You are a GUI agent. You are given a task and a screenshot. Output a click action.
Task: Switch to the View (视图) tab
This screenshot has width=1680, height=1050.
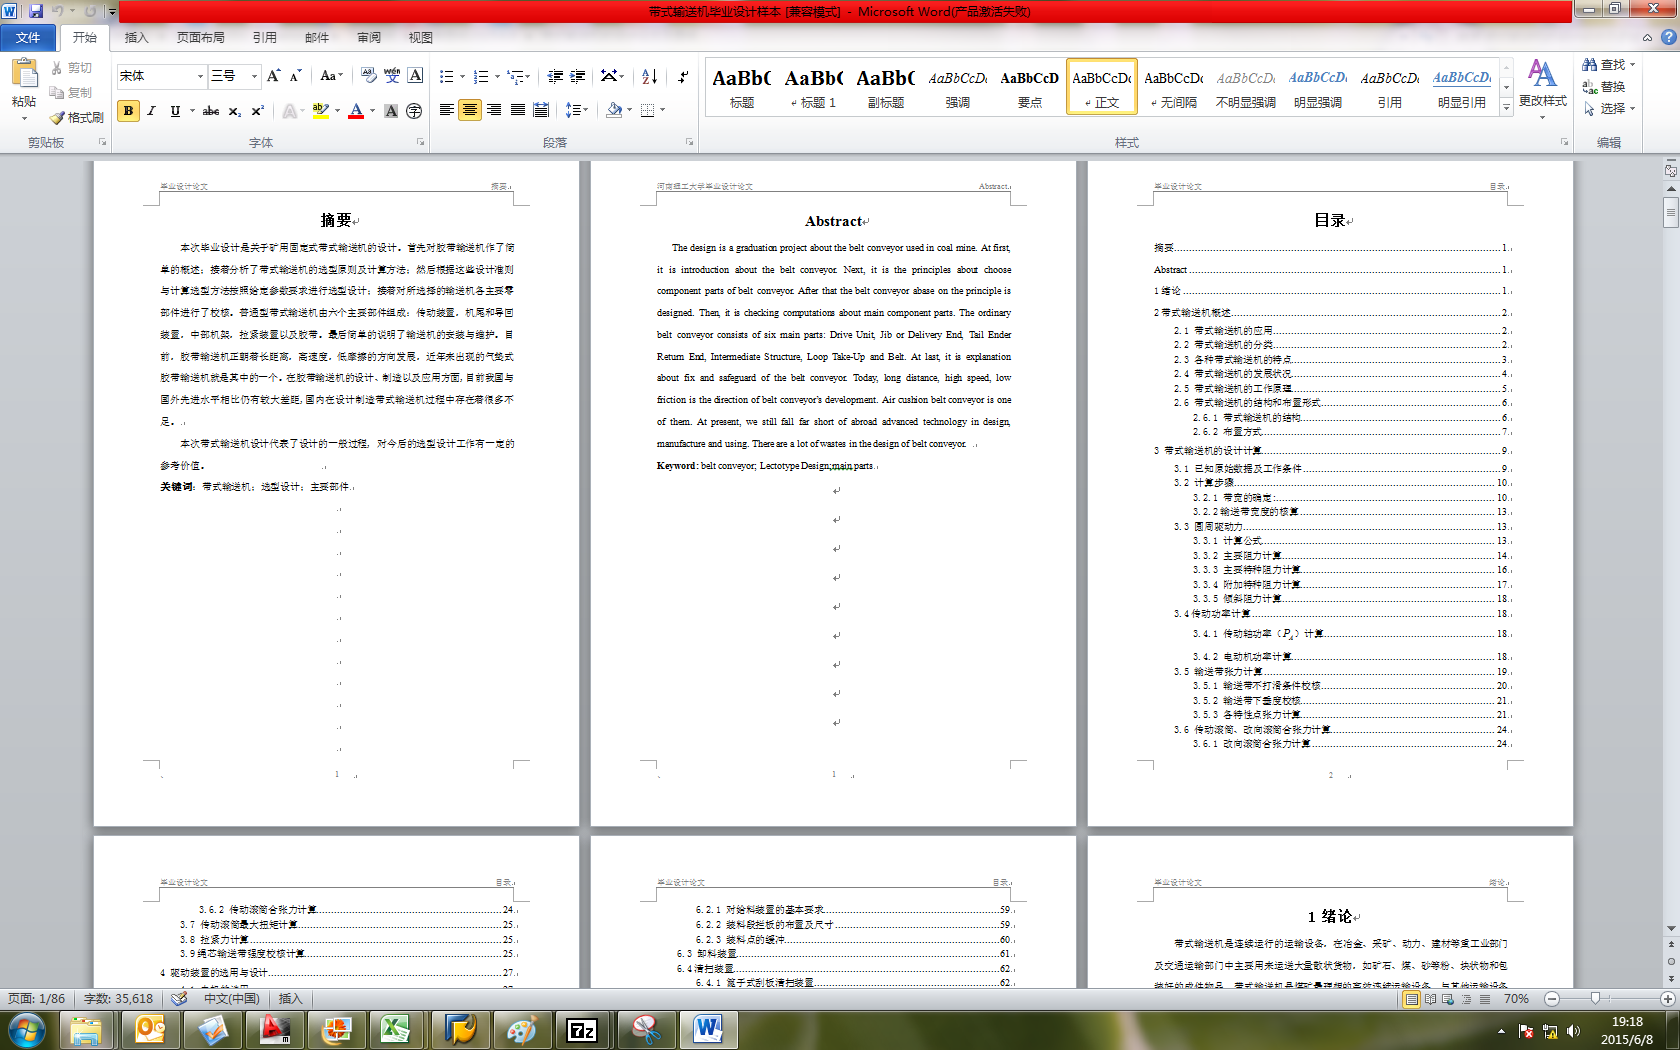(x=421, y=37)
